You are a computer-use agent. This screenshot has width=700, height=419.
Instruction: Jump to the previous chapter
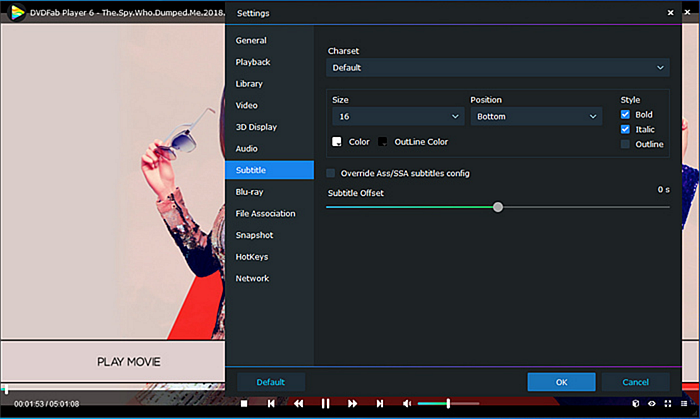(x=271, y=404)
